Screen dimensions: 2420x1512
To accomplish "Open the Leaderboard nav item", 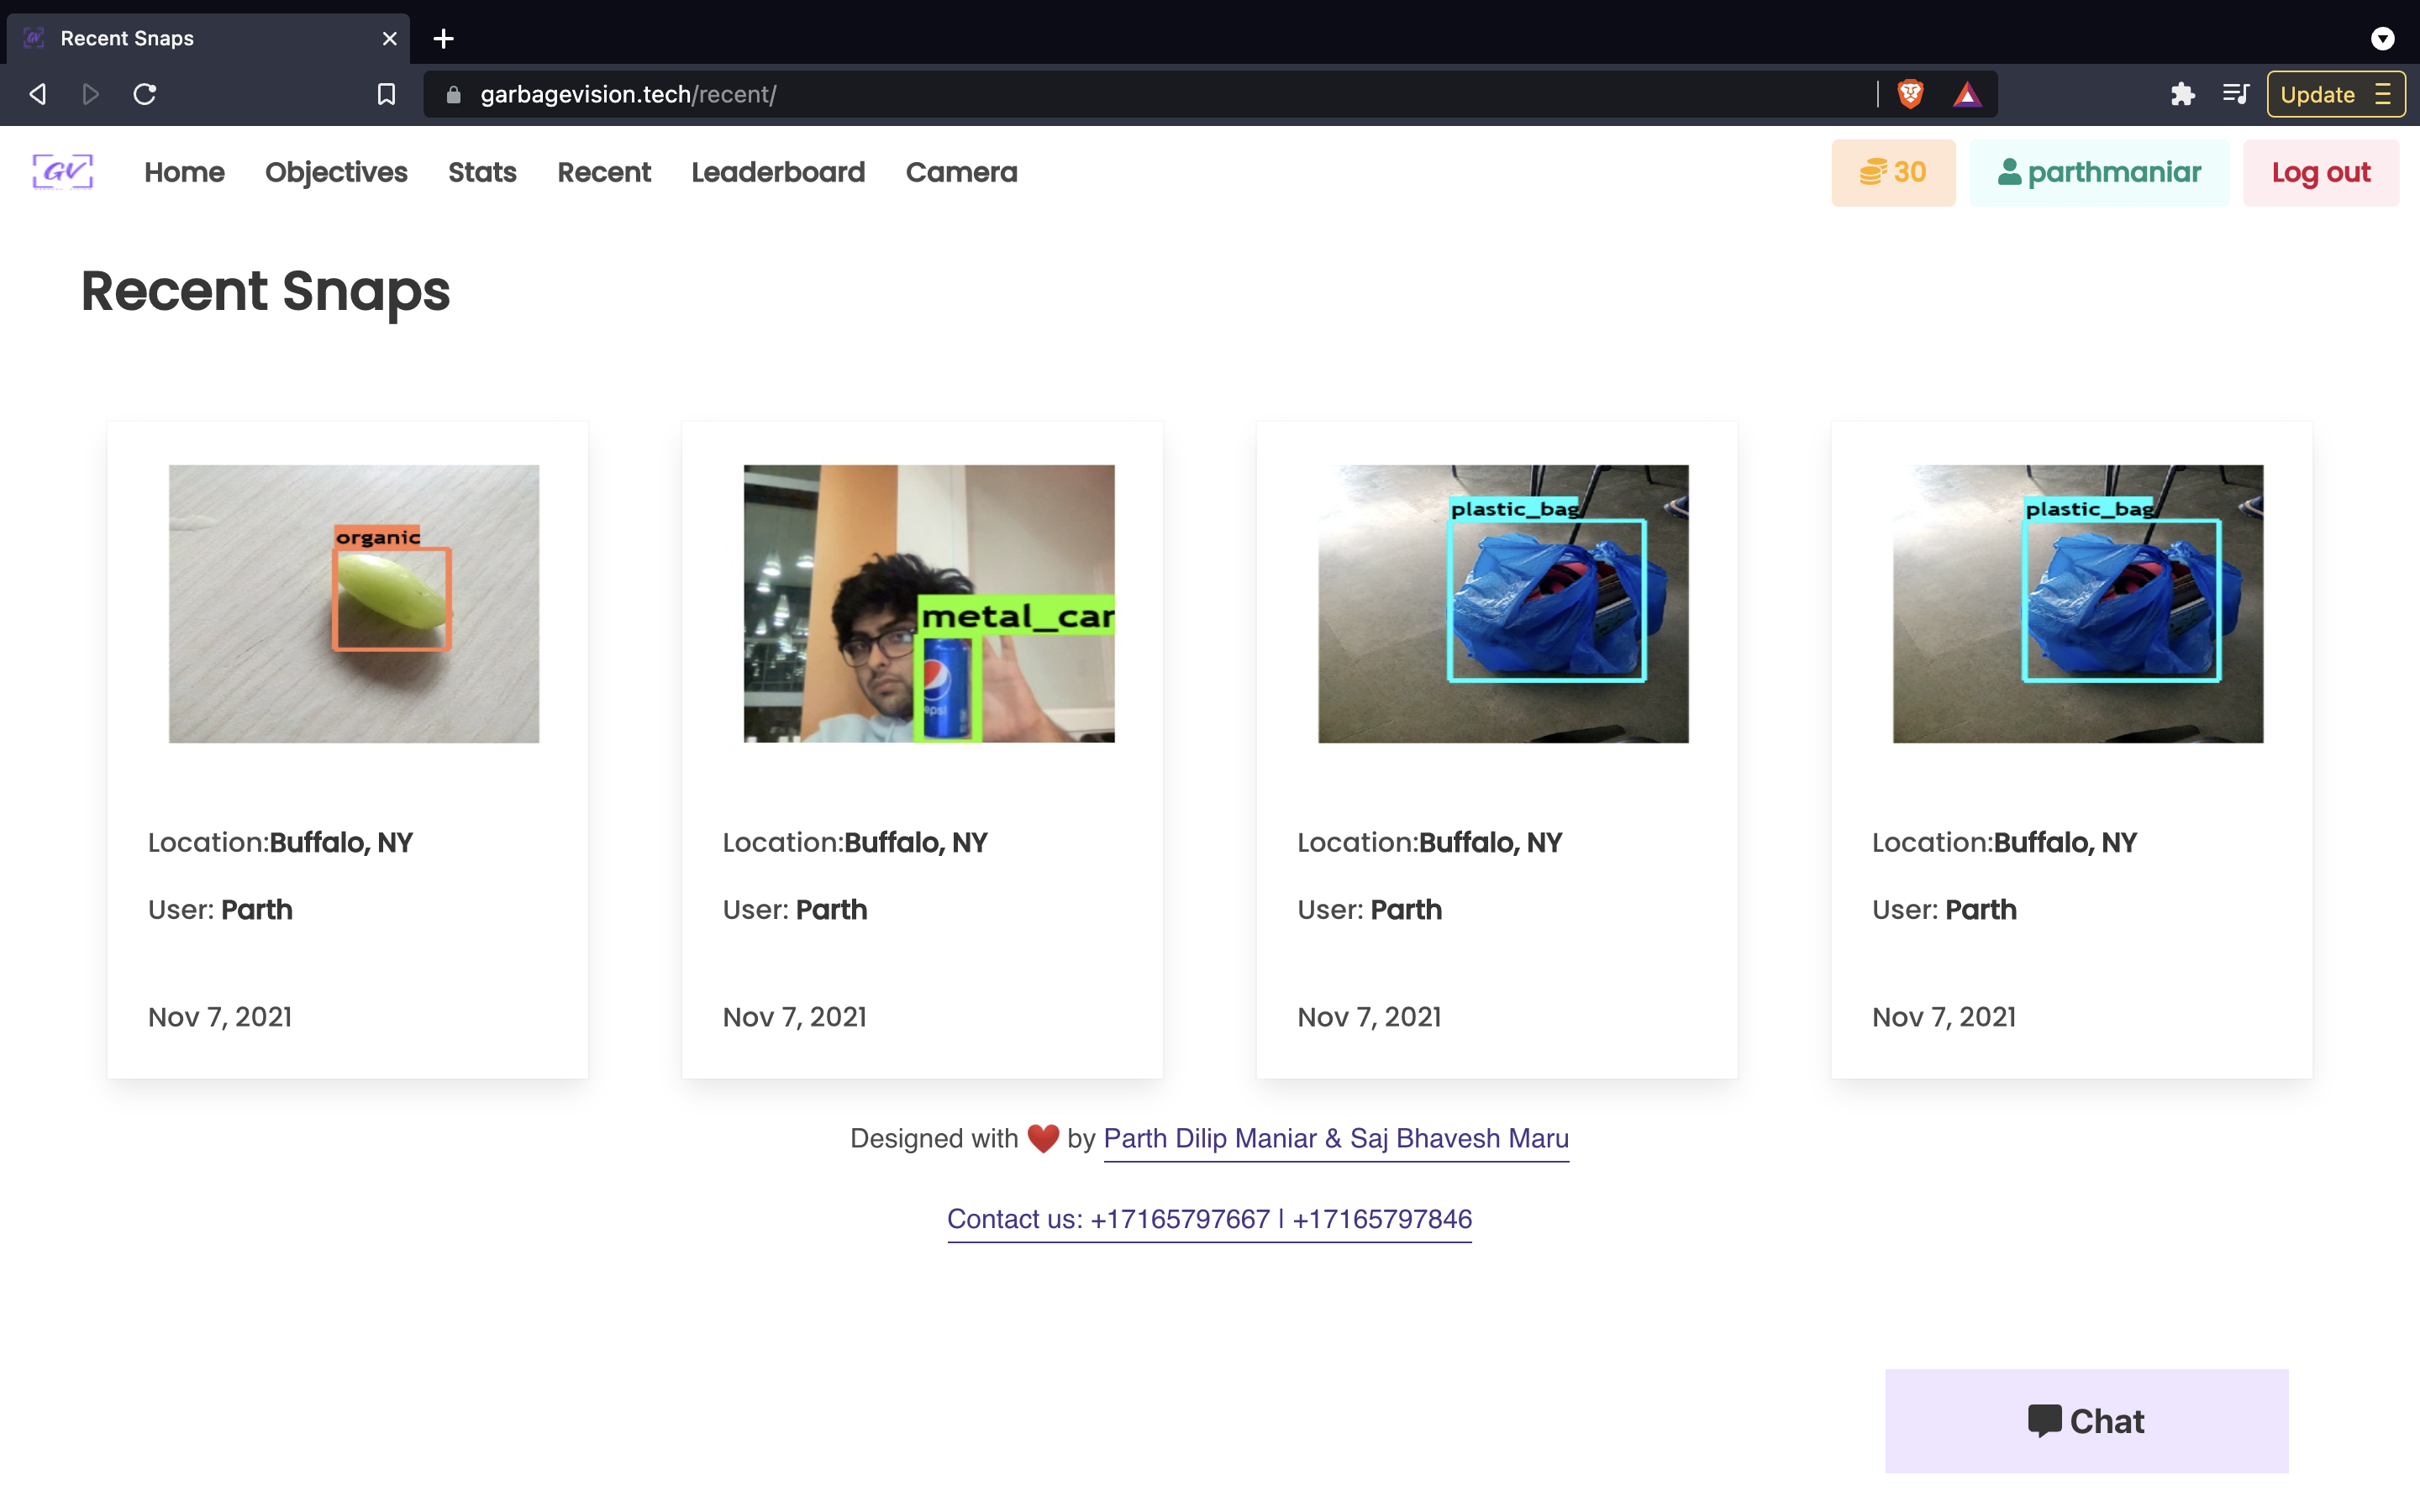I will click(778, 172).
